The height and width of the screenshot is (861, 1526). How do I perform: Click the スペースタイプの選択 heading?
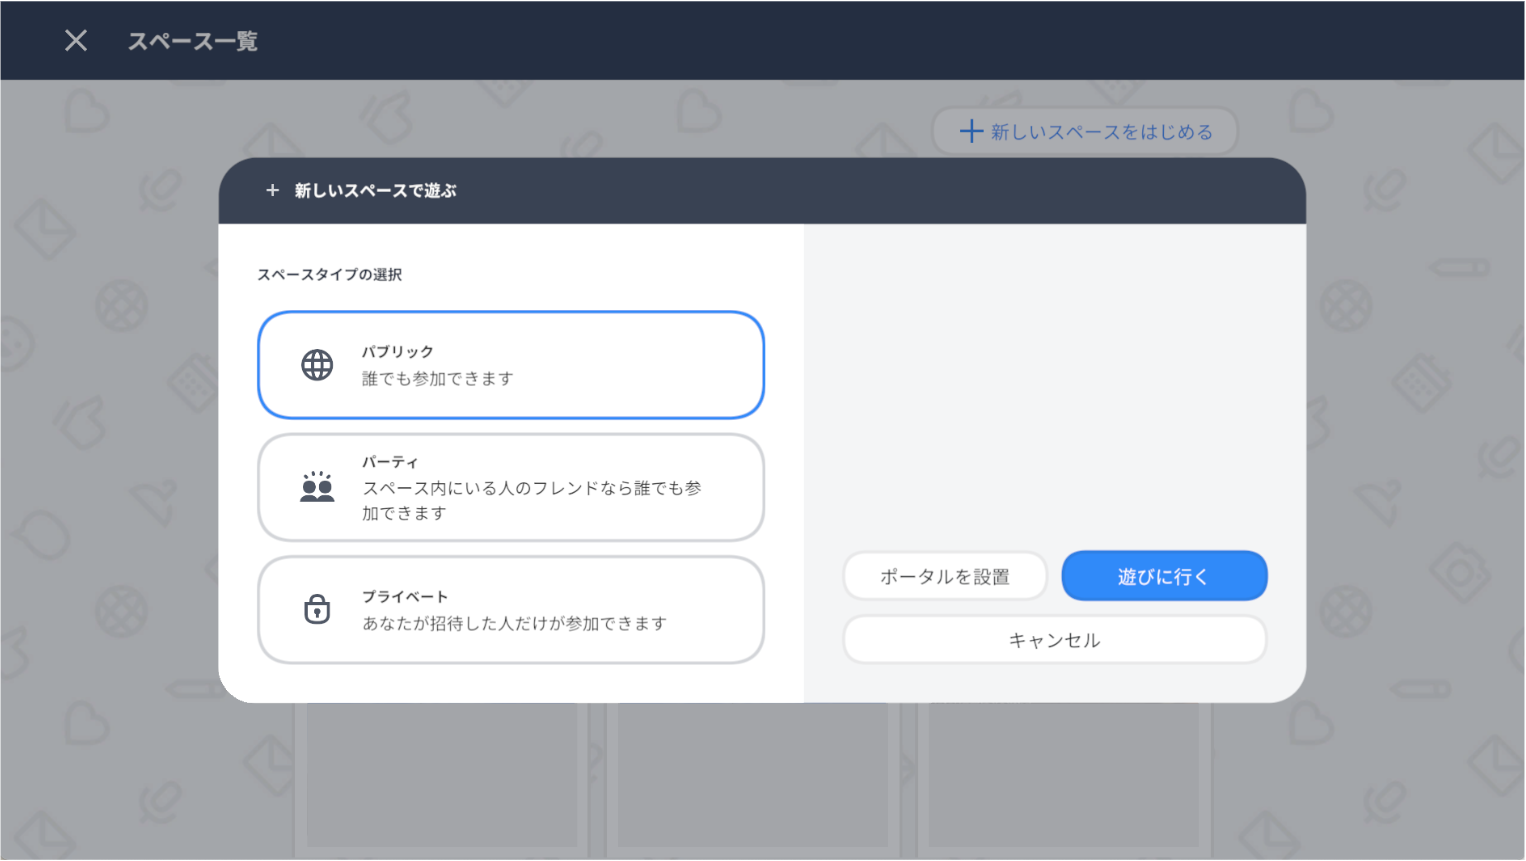pyautogui.click(x=329, y=275)
